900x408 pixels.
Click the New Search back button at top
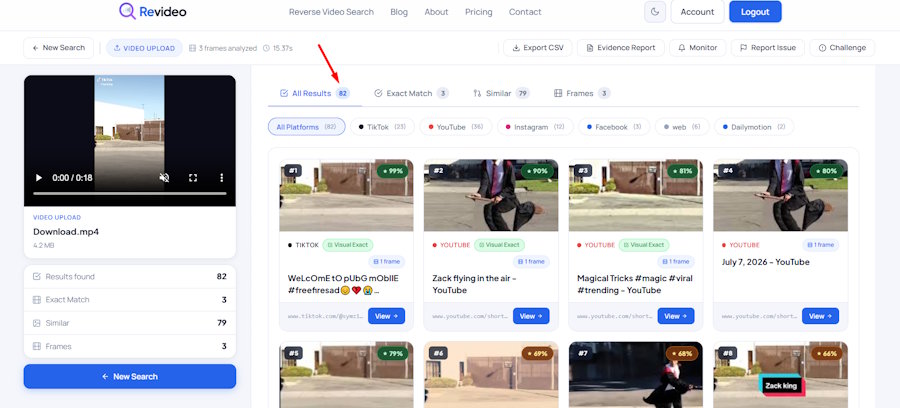click(59, 48)
